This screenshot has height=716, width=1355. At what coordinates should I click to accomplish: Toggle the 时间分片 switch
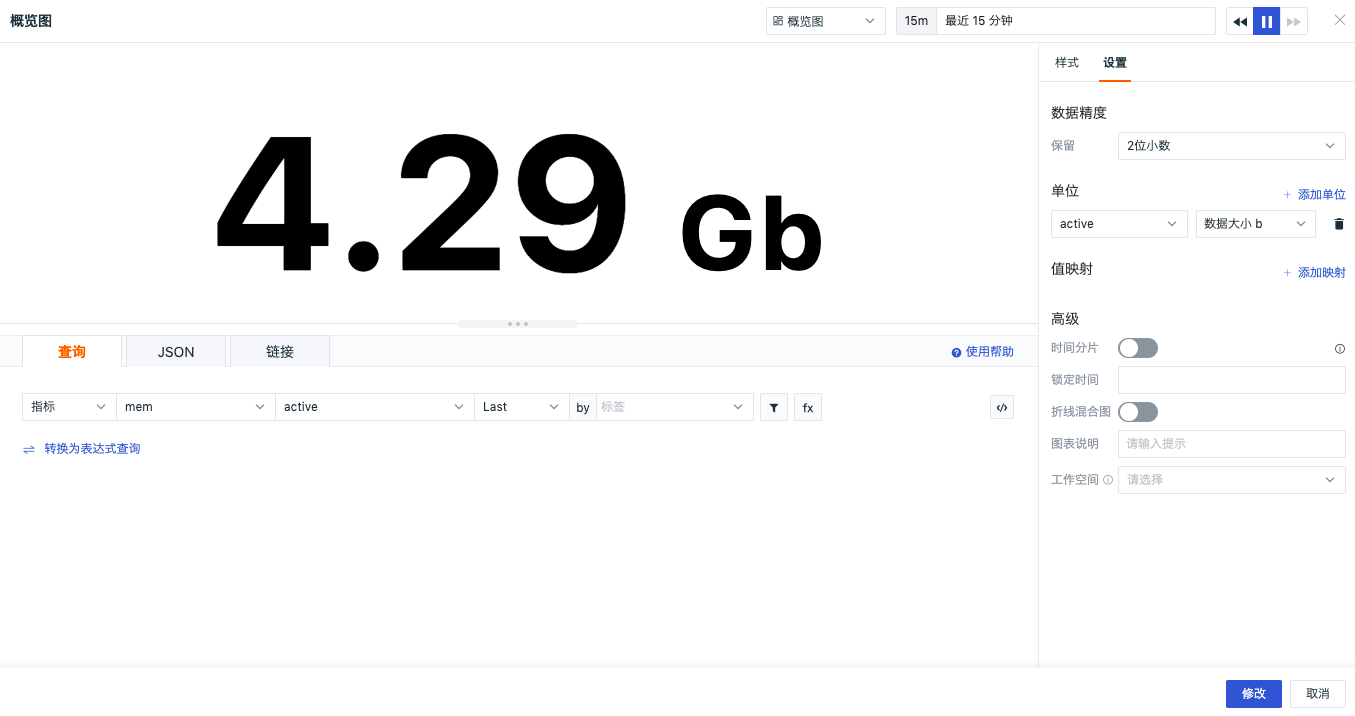click(1138, 348)
